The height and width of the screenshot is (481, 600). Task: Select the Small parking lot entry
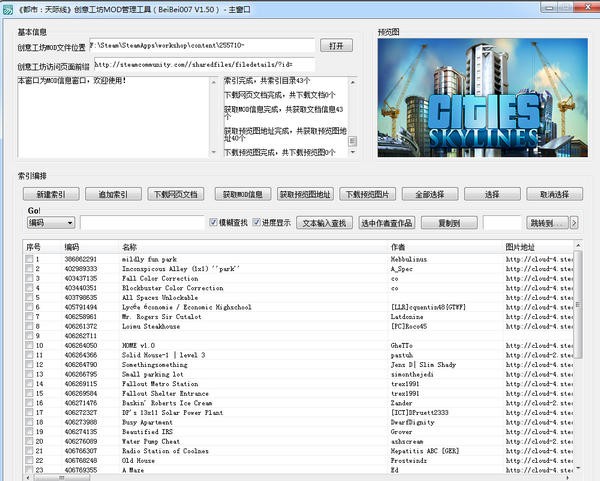[153, 374]
